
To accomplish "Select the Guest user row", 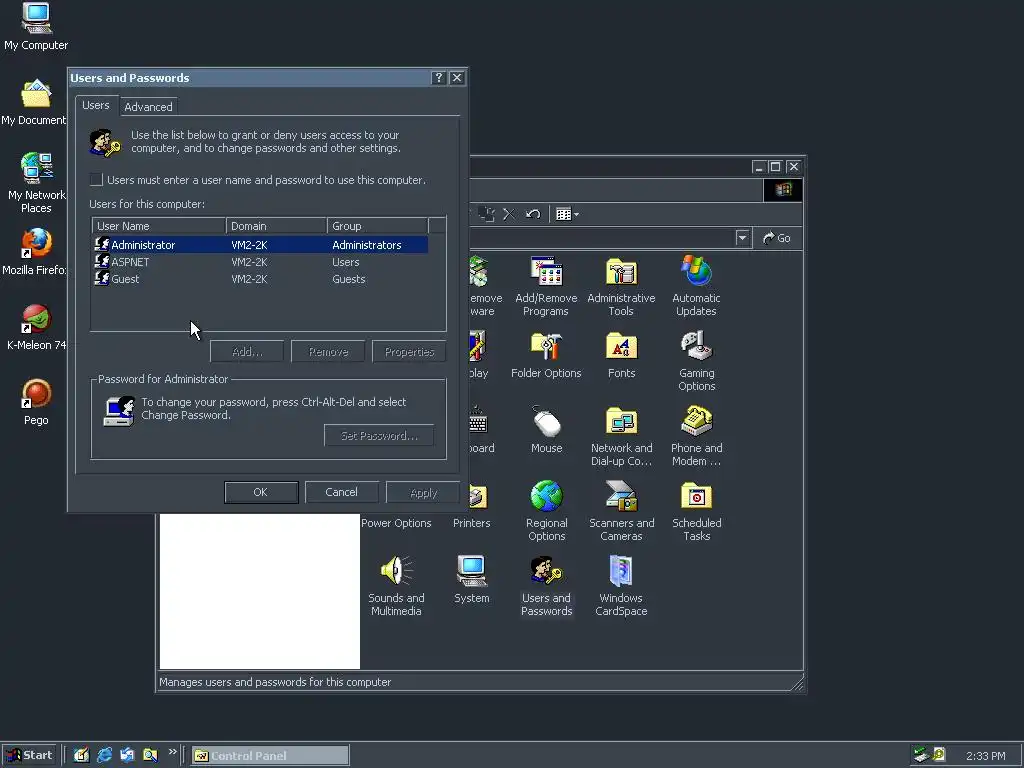I will coord(260,279).
